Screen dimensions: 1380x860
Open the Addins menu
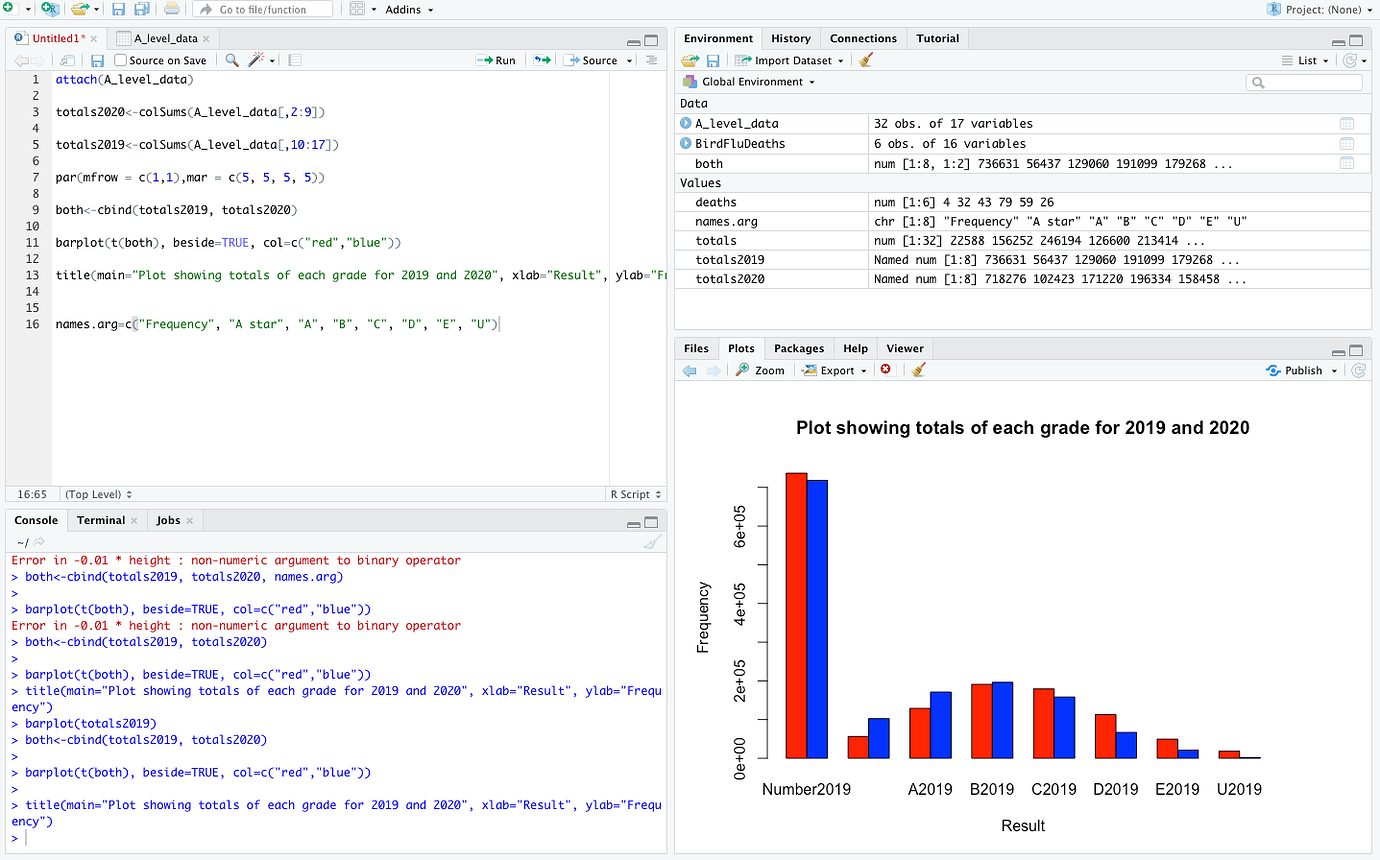[x=409, y=9]
